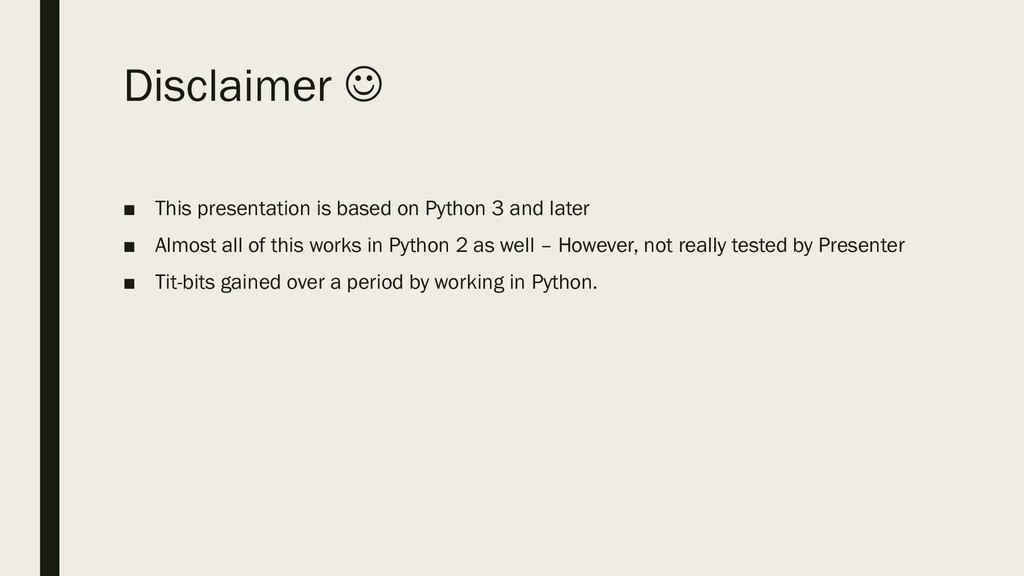Image resolution: width=1024 pixels, height=576 pixels.
Task: Click the third bullet square marker
Action: pos(129,284)
